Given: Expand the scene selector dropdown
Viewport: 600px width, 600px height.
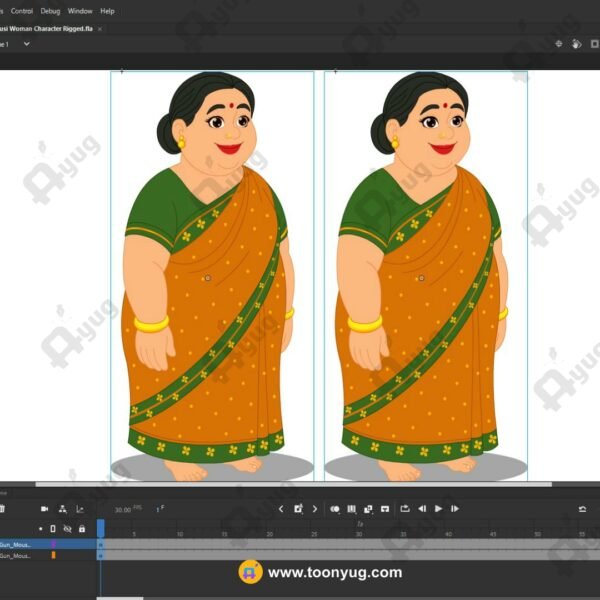Looking at the screenshot, I should pyautogui.click(x=26, y=44).
